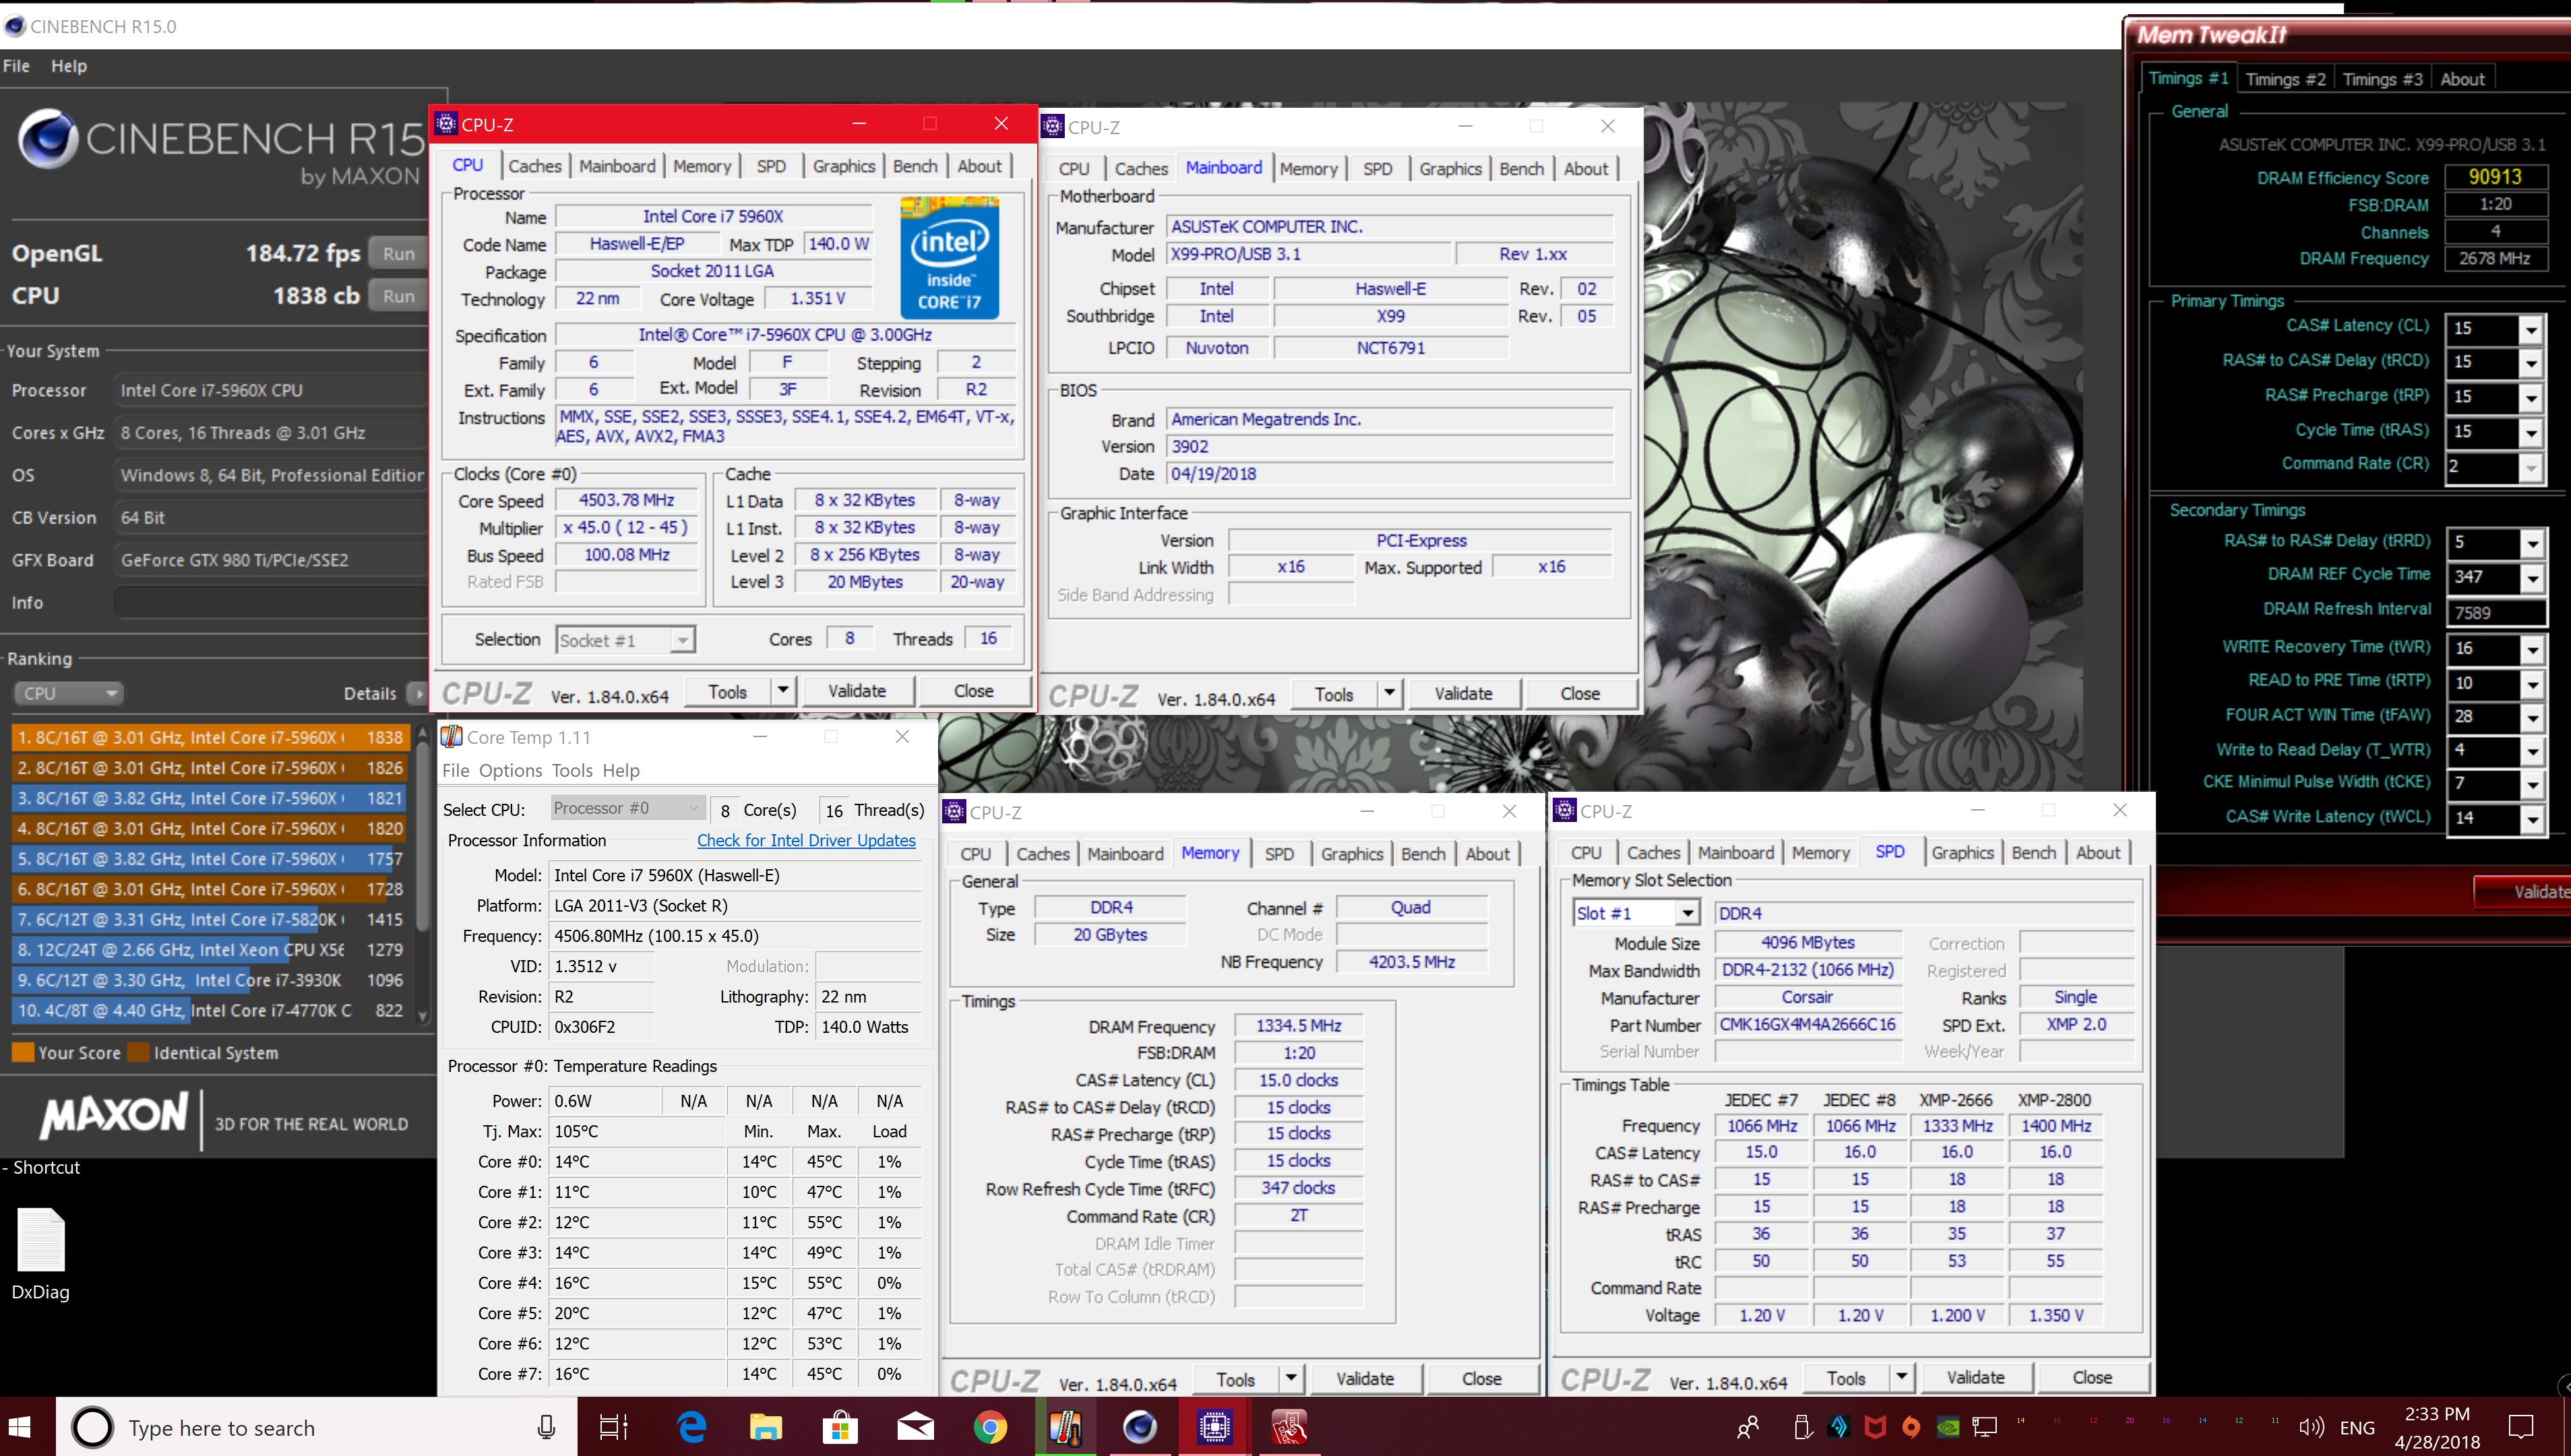Click Tools button in red CPU-Z window
Viewport: 2571px width, 1456px height.
pos(727,691)
